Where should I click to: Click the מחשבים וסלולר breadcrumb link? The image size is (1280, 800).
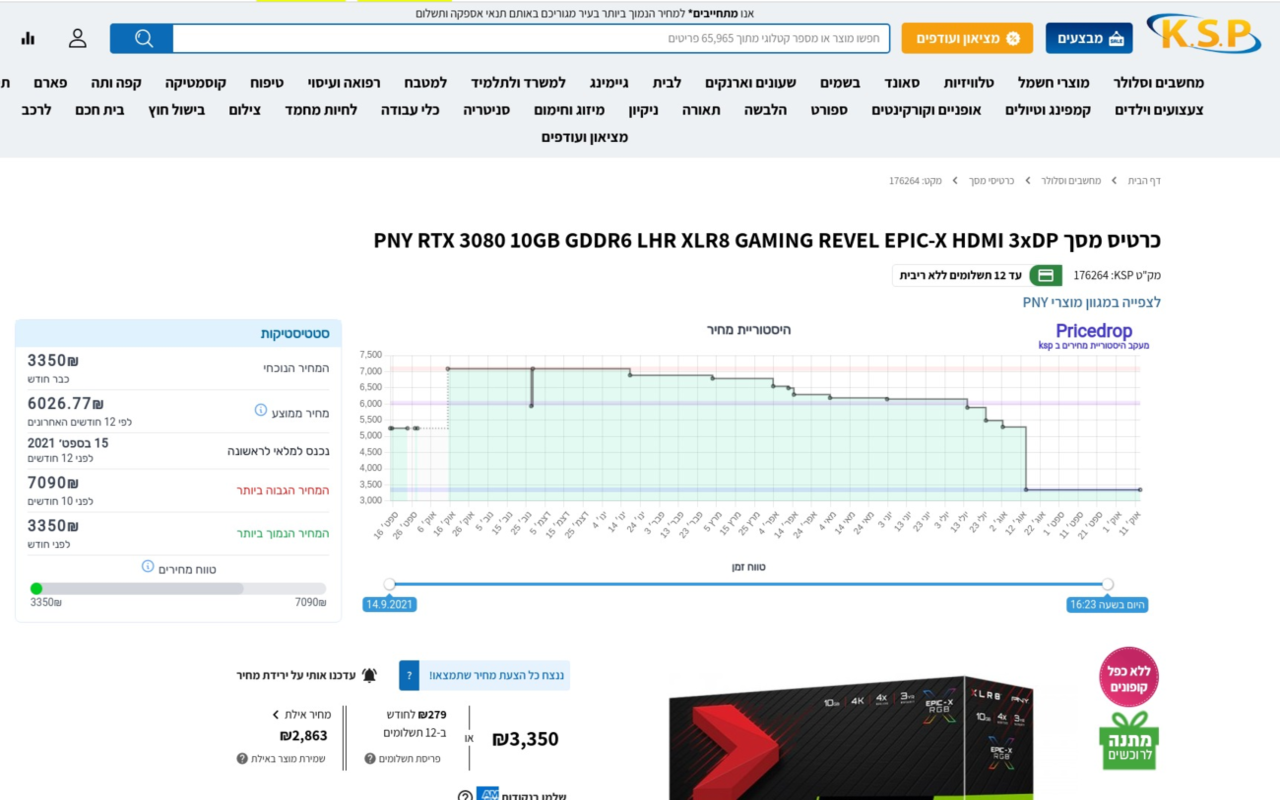point(1071,181)
